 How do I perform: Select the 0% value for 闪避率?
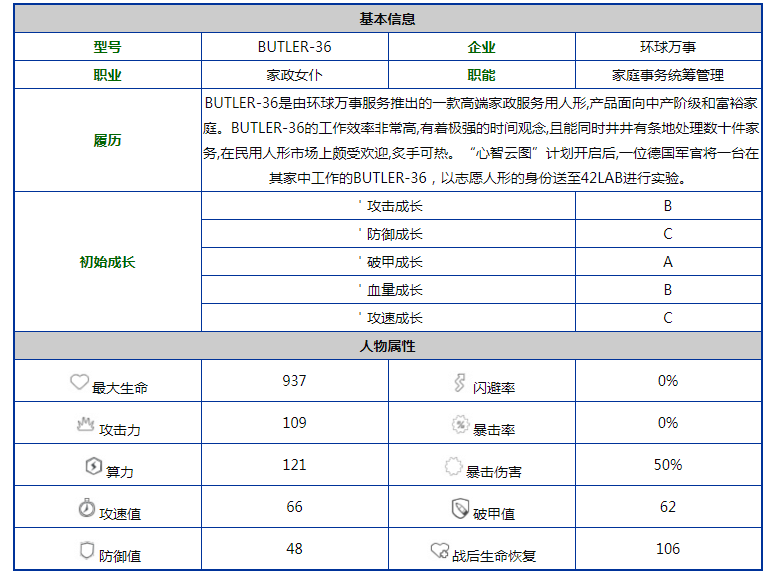668,381
